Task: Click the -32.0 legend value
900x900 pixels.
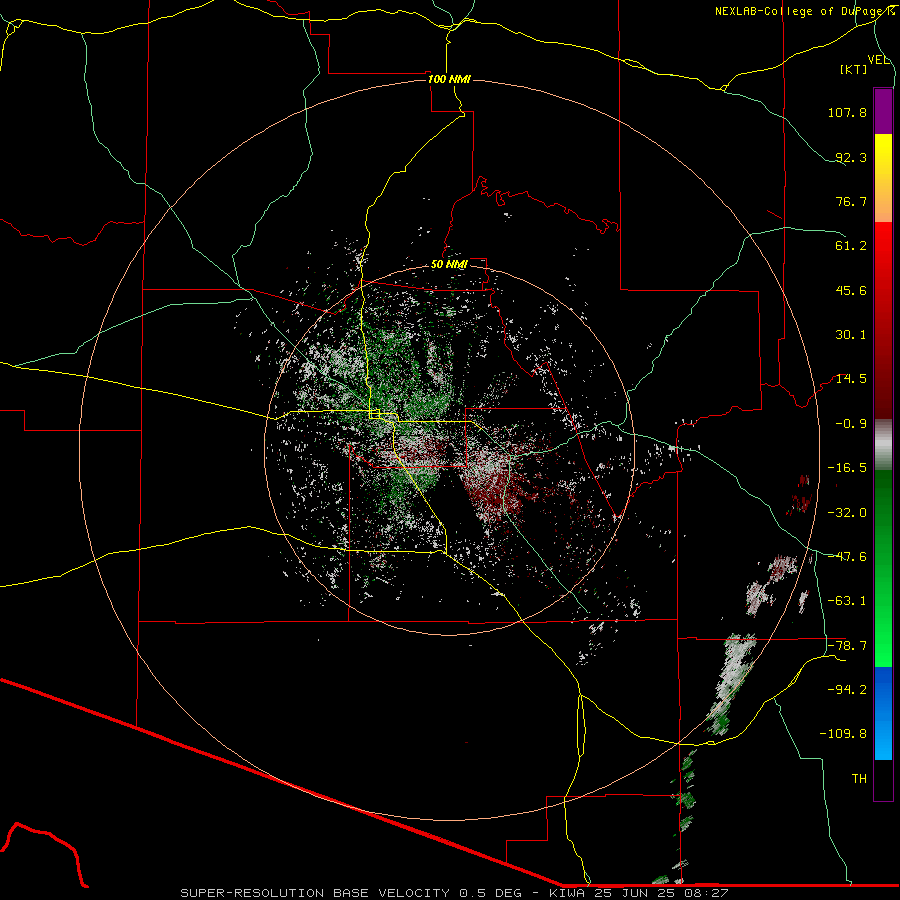Action: (847, 513)
